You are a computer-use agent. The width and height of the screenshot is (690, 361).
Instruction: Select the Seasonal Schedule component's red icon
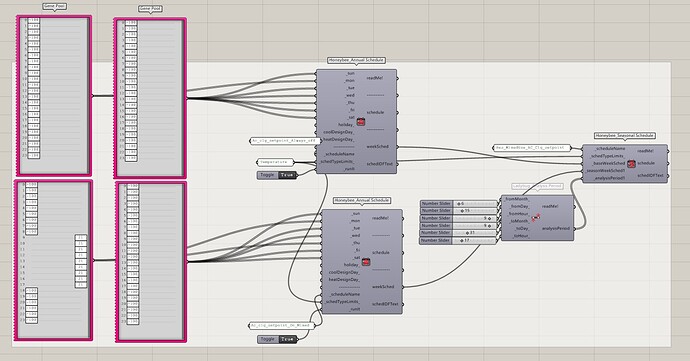631,164
